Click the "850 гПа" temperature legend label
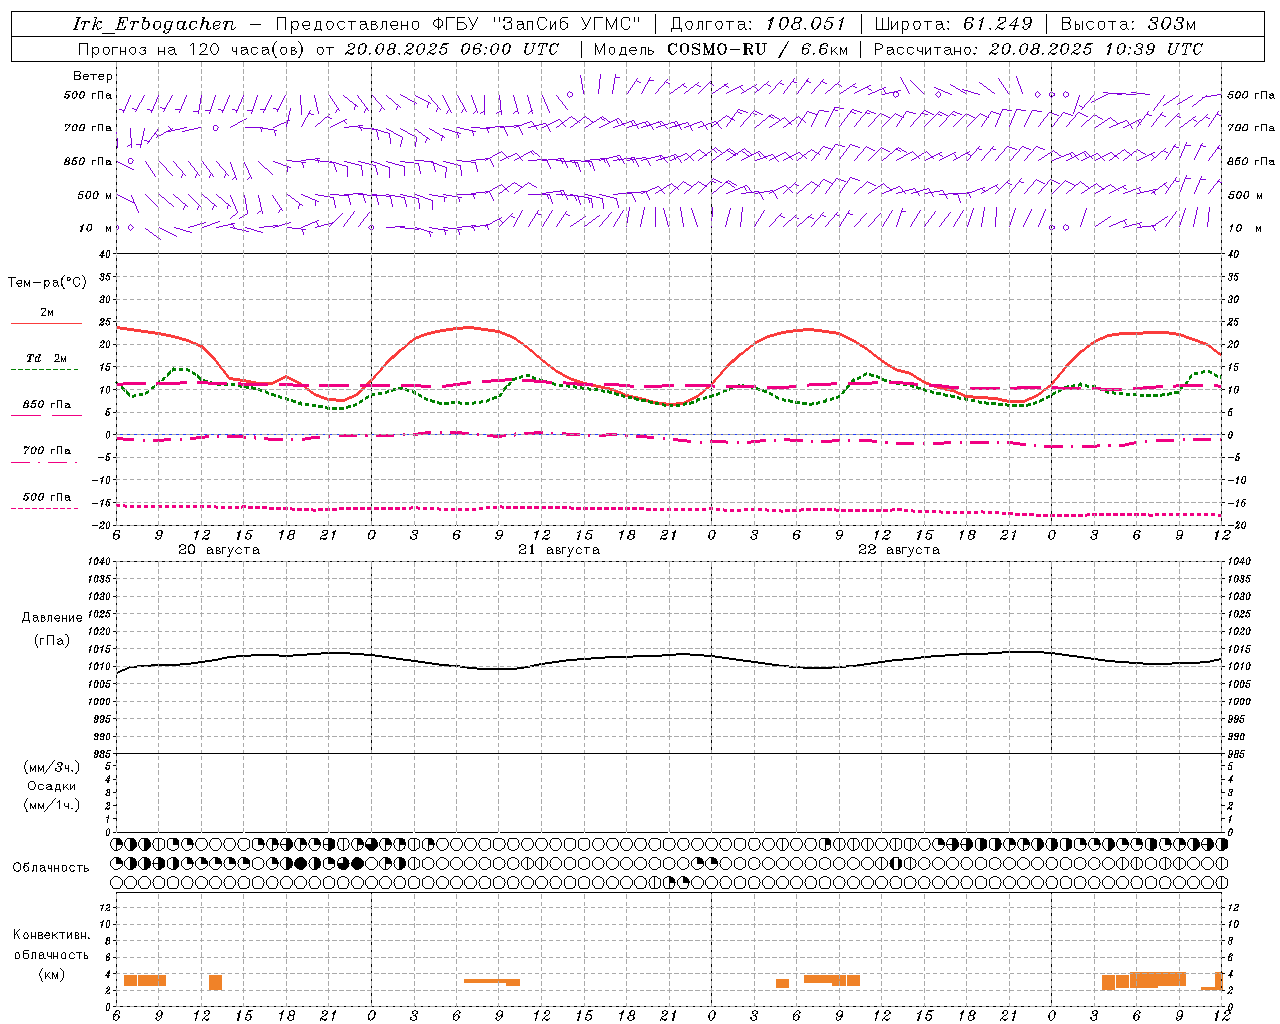The image size is (1280, 1024). 46,405
